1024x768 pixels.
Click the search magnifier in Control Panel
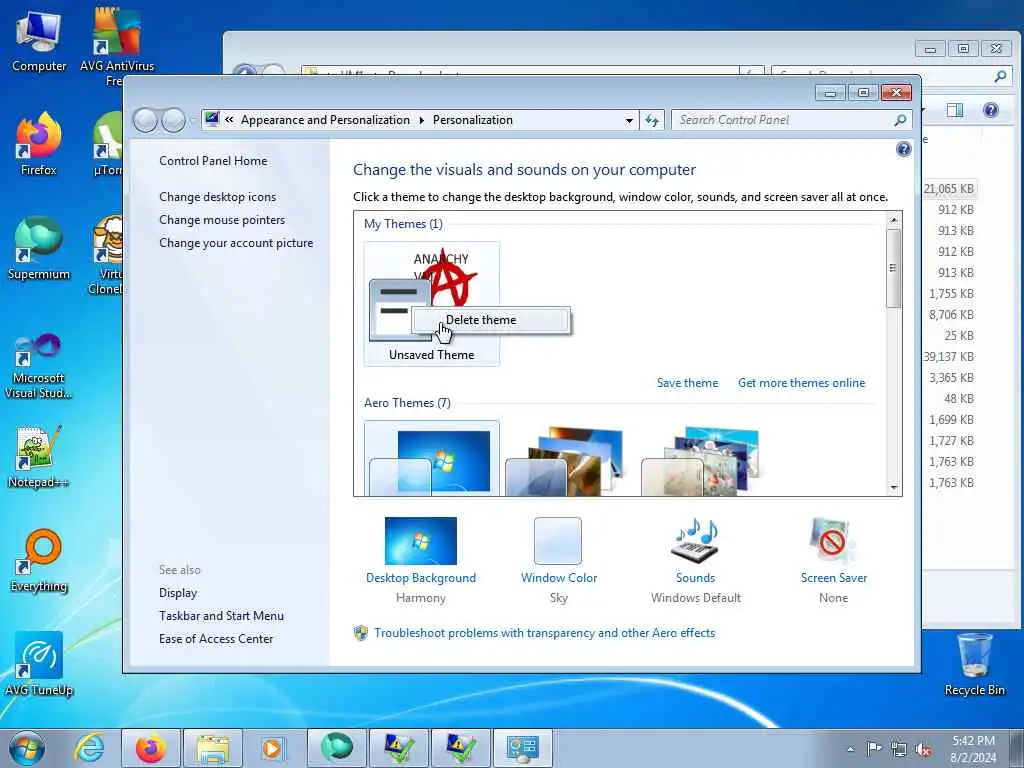(x=900, y=120)
